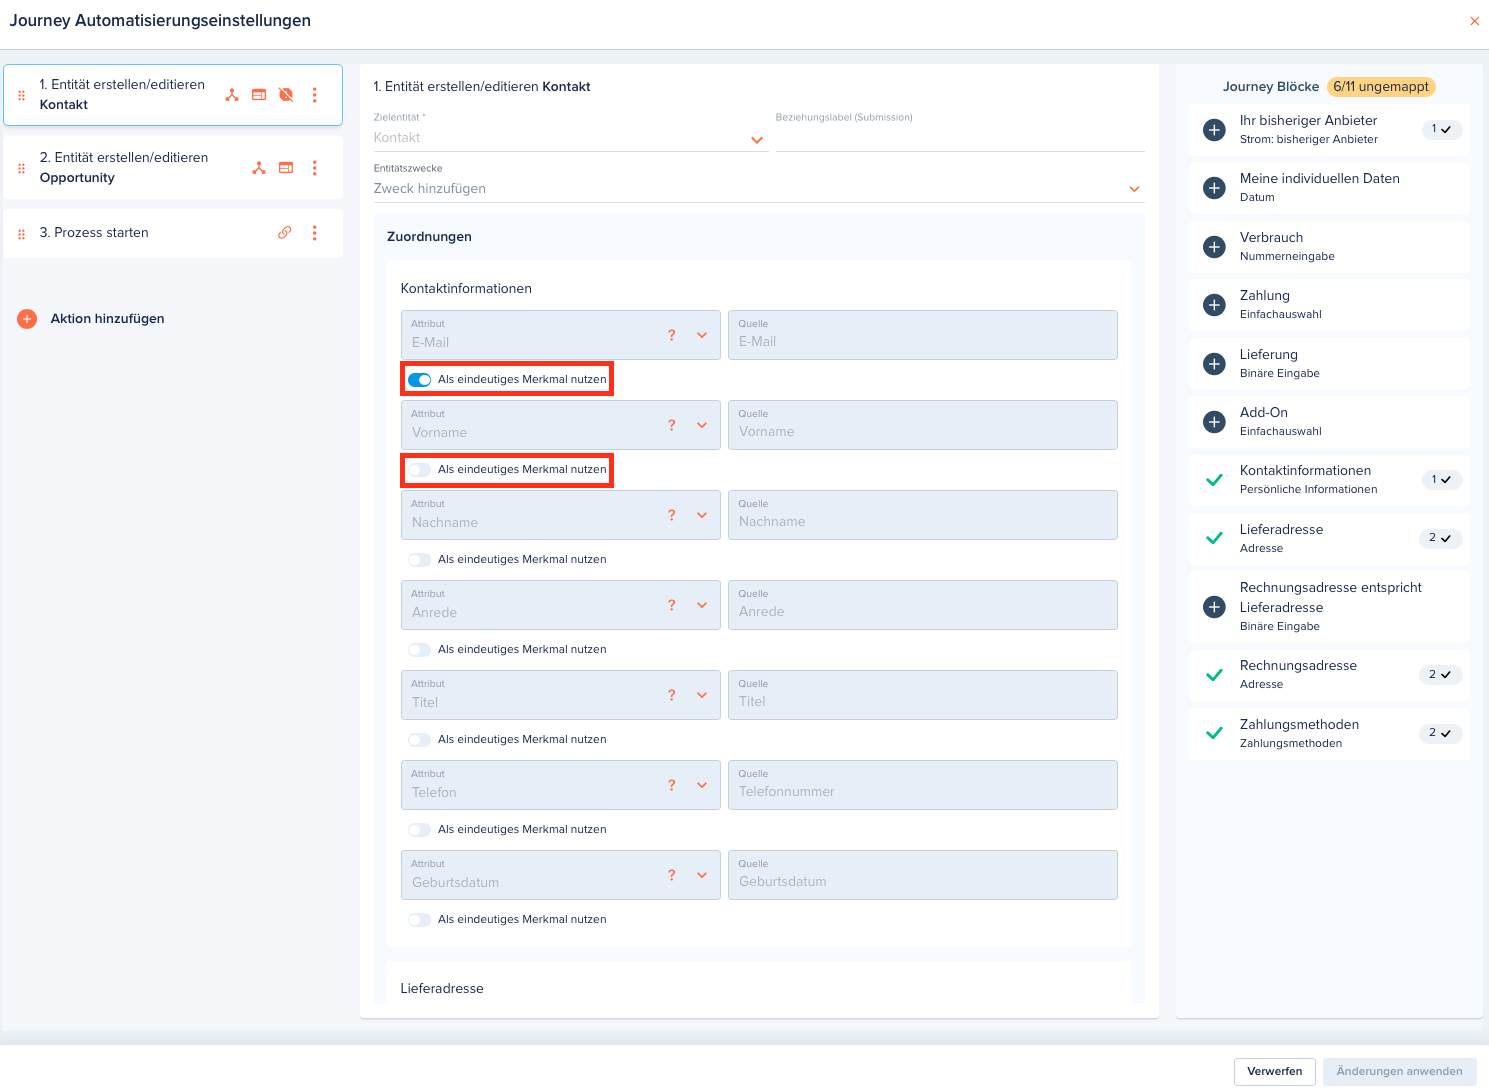Click checkmark of Zahlungsmethoden block
Viewport: 1489px width, 1090px height.
click(x=1214, y=734)
